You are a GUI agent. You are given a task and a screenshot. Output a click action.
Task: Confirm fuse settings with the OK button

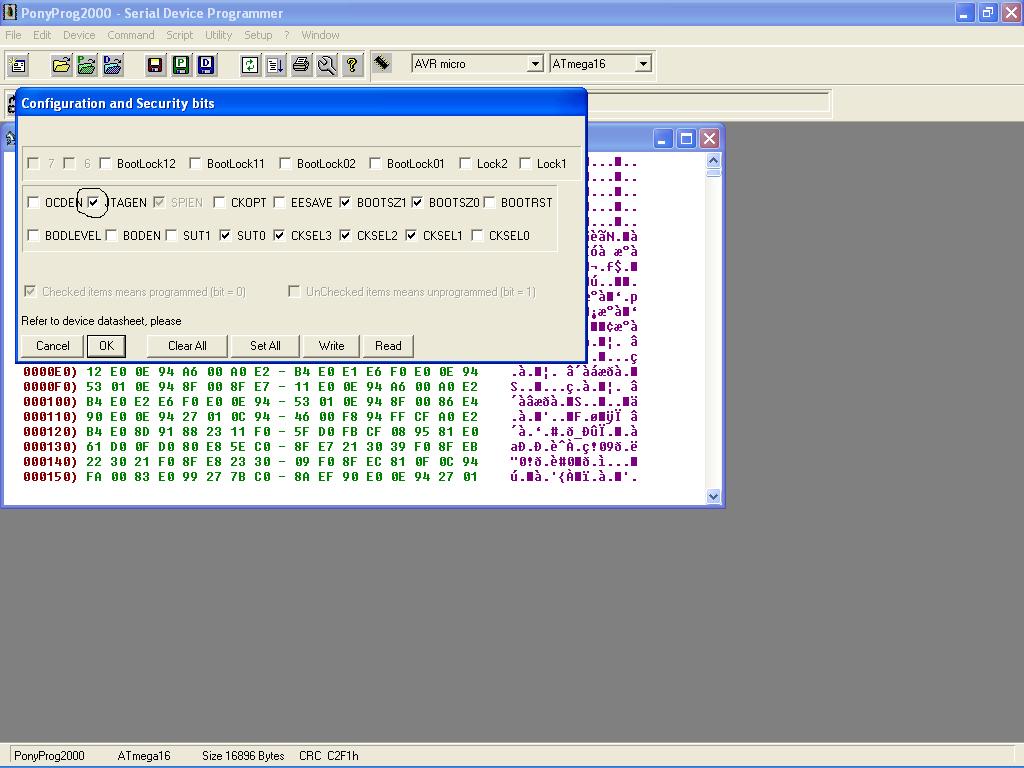[x=106, y=346]
